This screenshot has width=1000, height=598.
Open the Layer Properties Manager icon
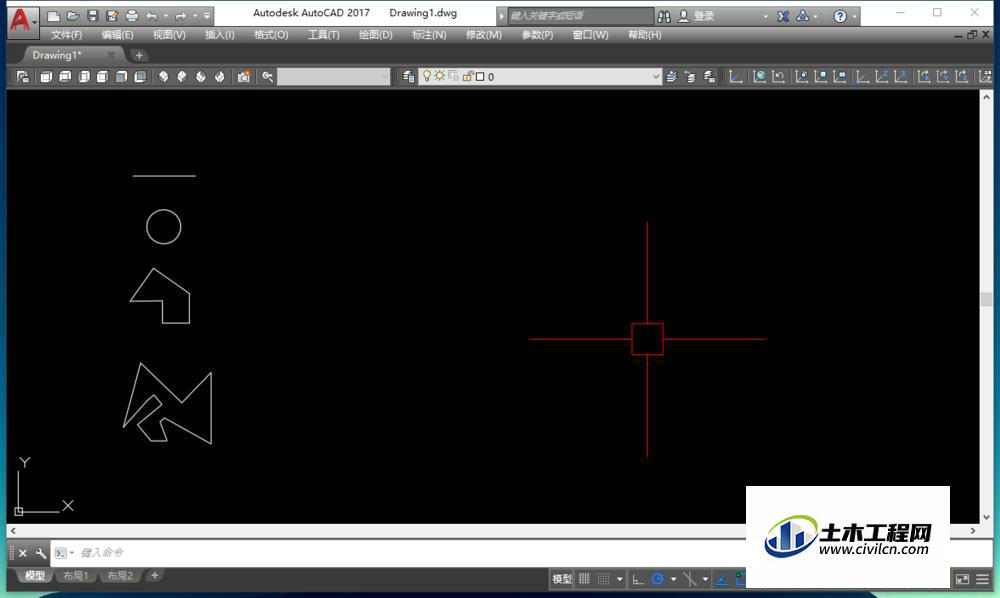pyautogui.click(x=408, y=77)
